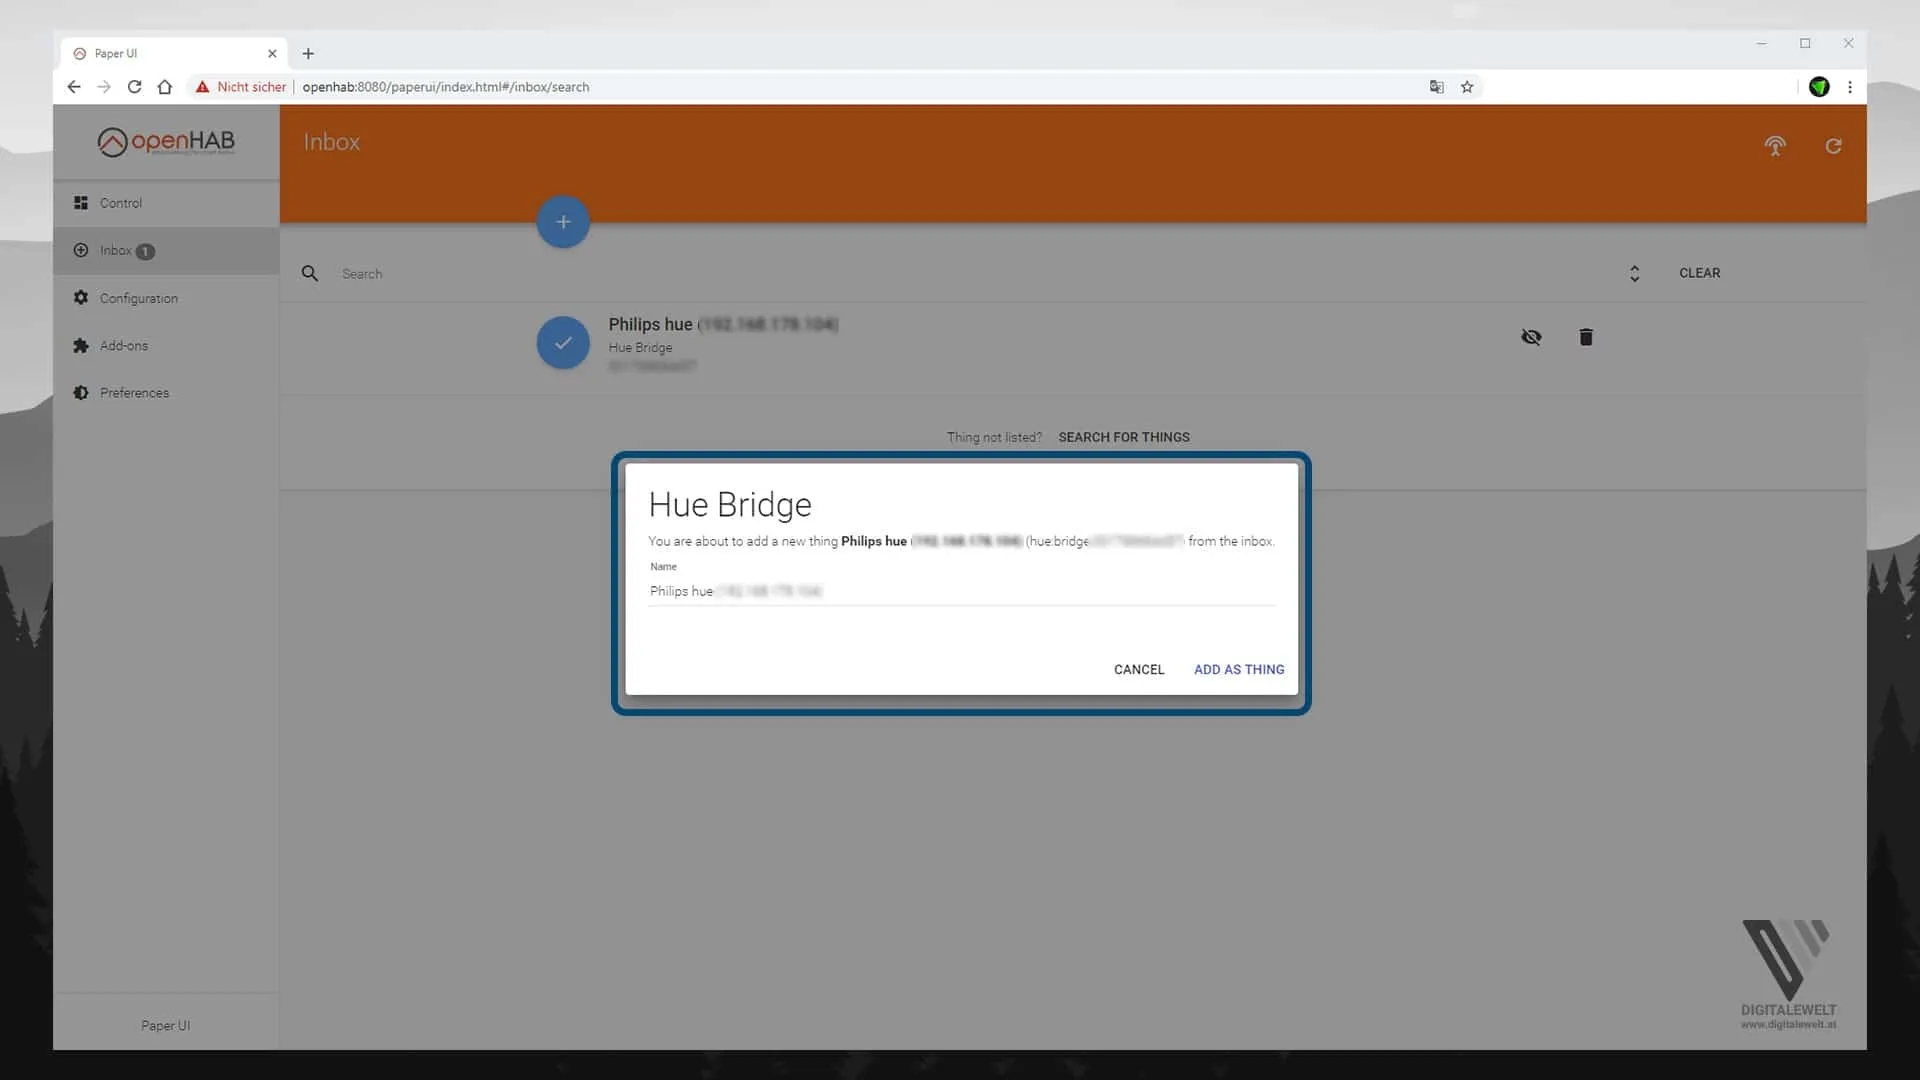The height and width of the screenshot is (1080, 1920).
Task: Reload the browser page
Action: pyautogui.click(x=134, y=87)
